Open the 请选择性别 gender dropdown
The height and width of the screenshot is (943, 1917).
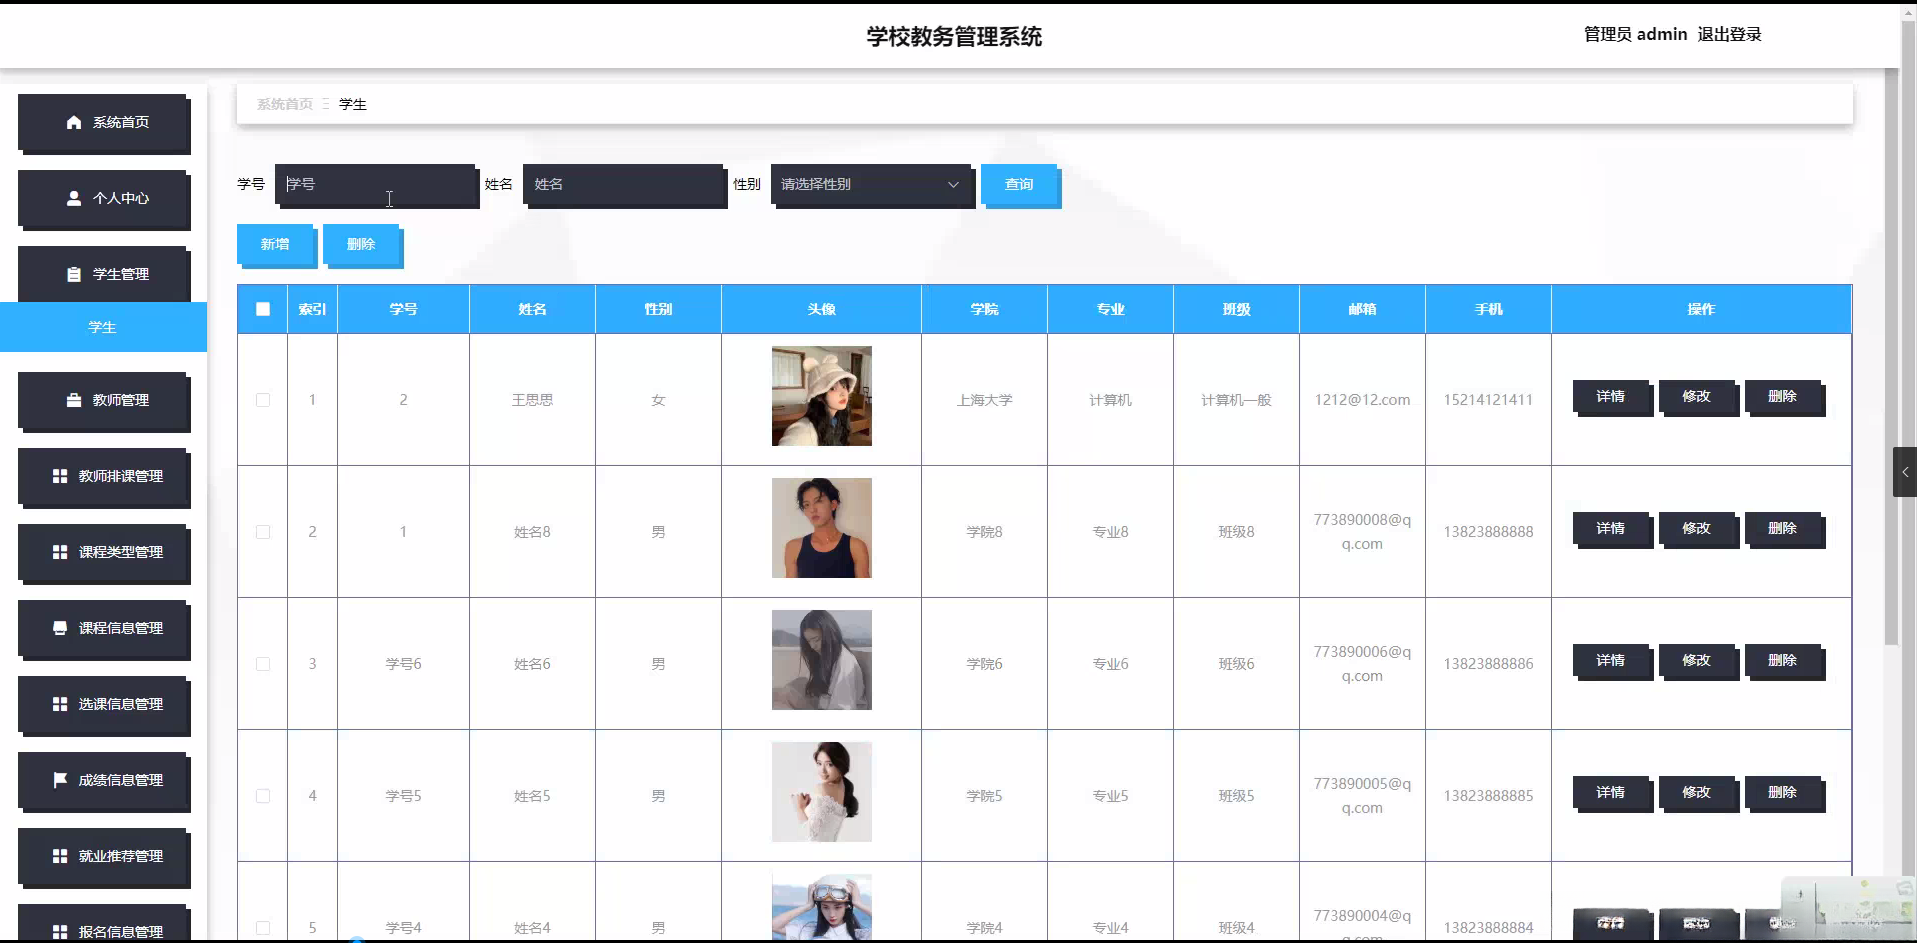tap(870, 184)
